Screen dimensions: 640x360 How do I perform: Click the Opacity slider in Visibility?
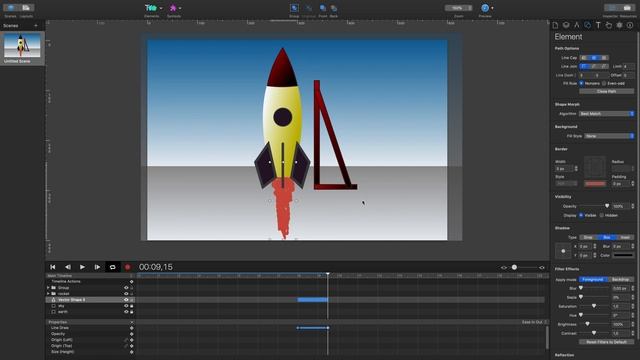594,206
